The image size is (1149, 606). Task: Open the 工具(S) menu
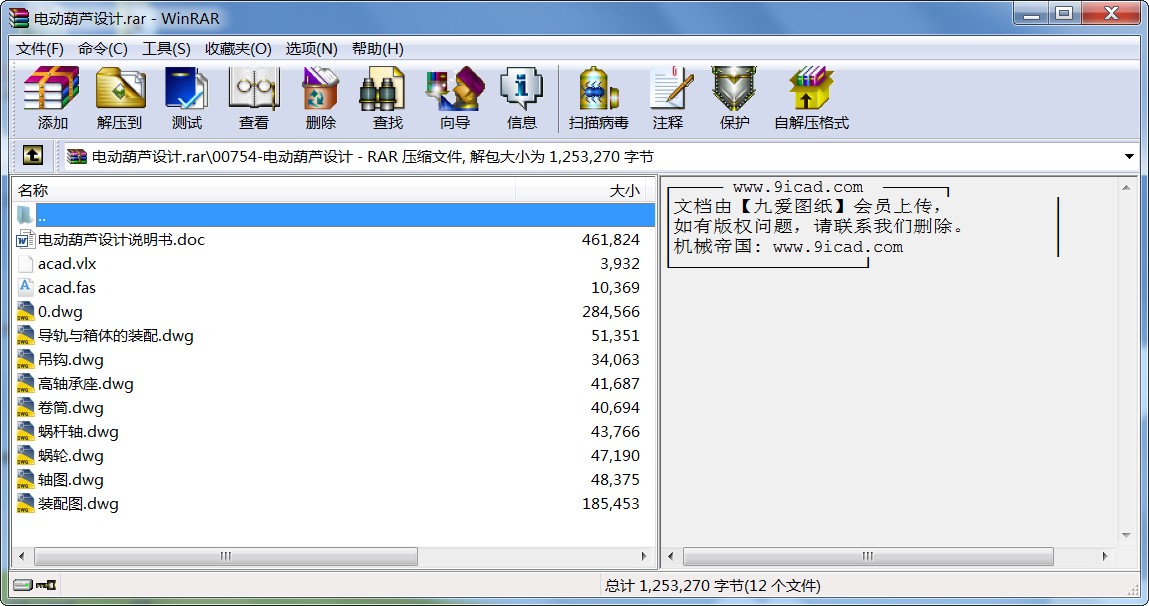166,48
